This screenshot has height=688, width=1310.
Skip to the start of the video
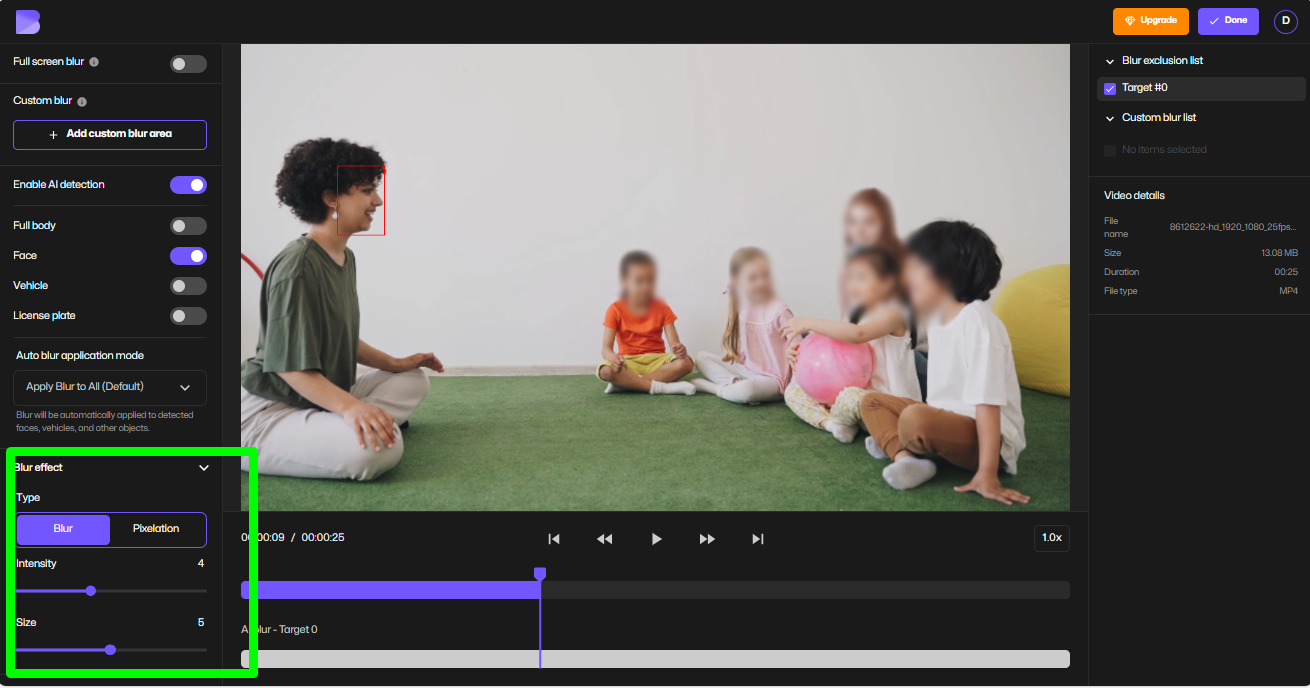click(x=553, y=539)
